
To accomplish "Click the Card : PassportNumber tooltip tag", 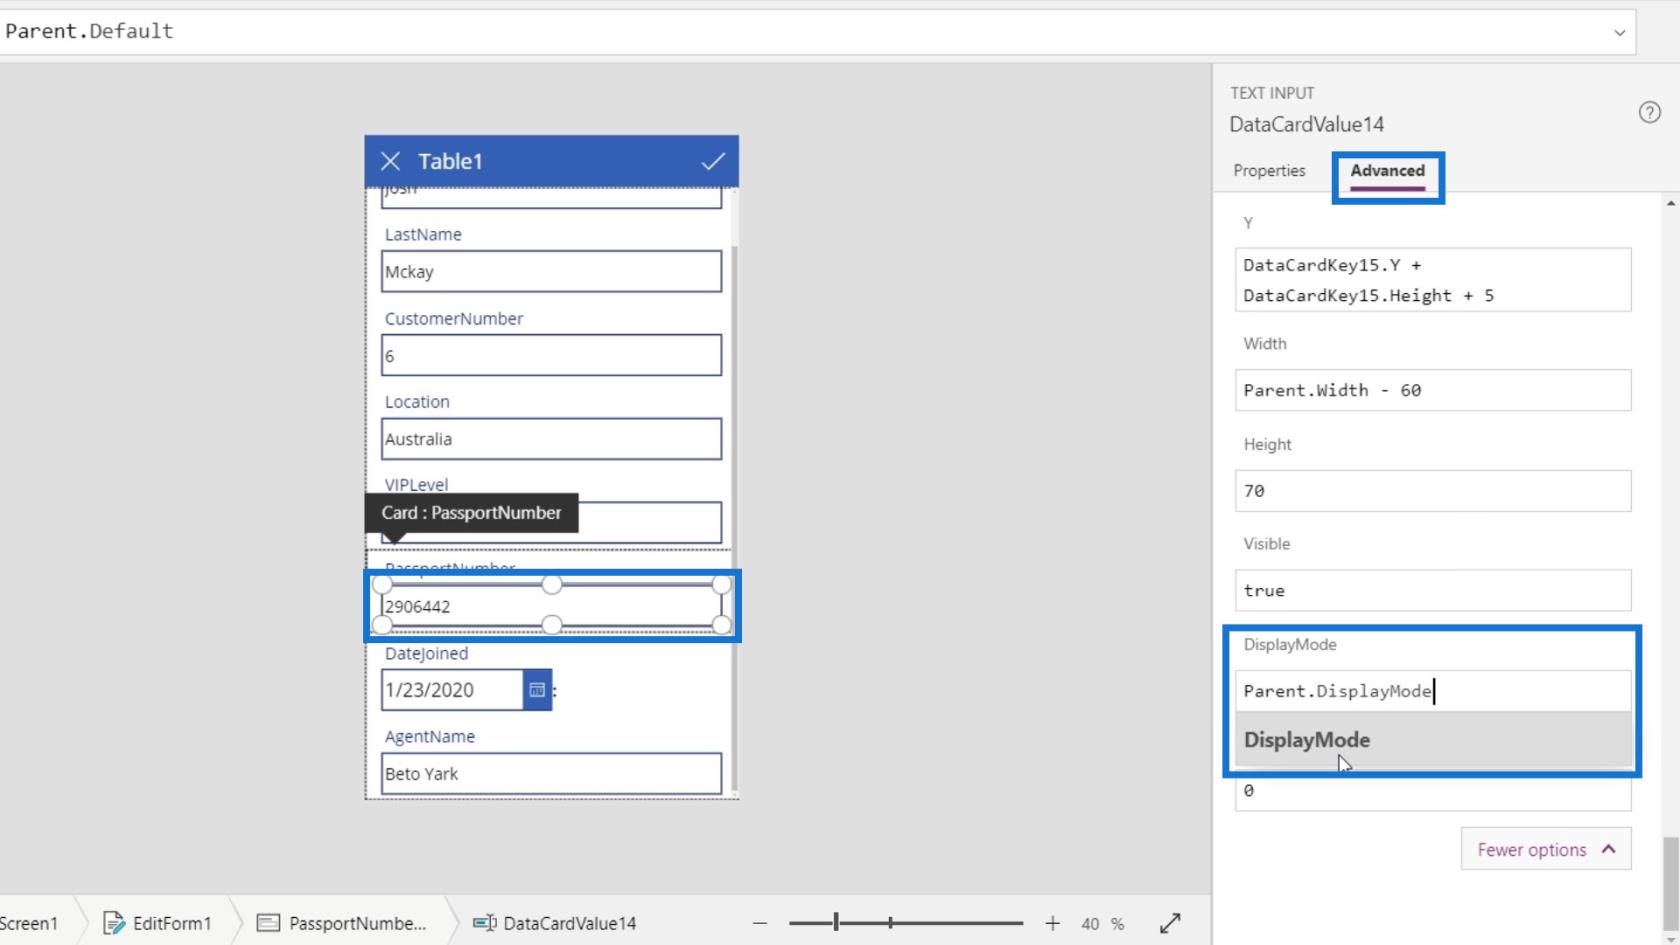I will (x=471, y=513).
